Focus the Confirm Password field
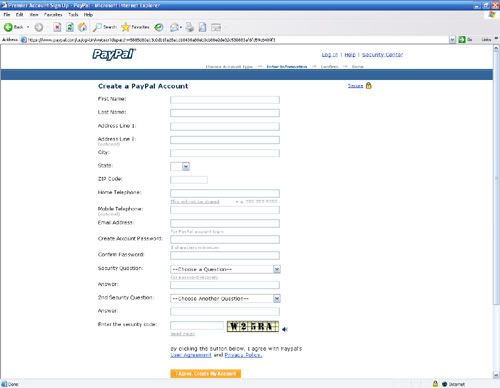The image size is (500, 388). 225,256
